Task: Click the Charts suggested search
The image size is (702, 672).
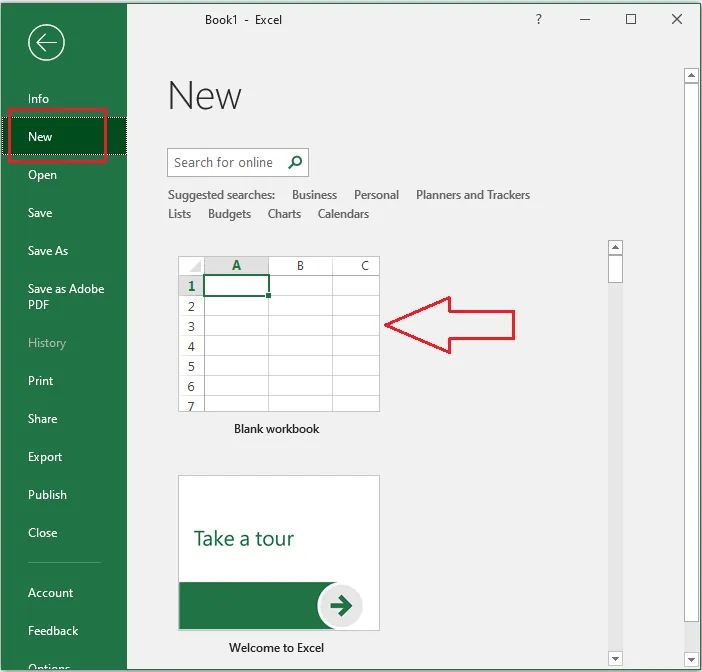Action: [x=284, y=214]
